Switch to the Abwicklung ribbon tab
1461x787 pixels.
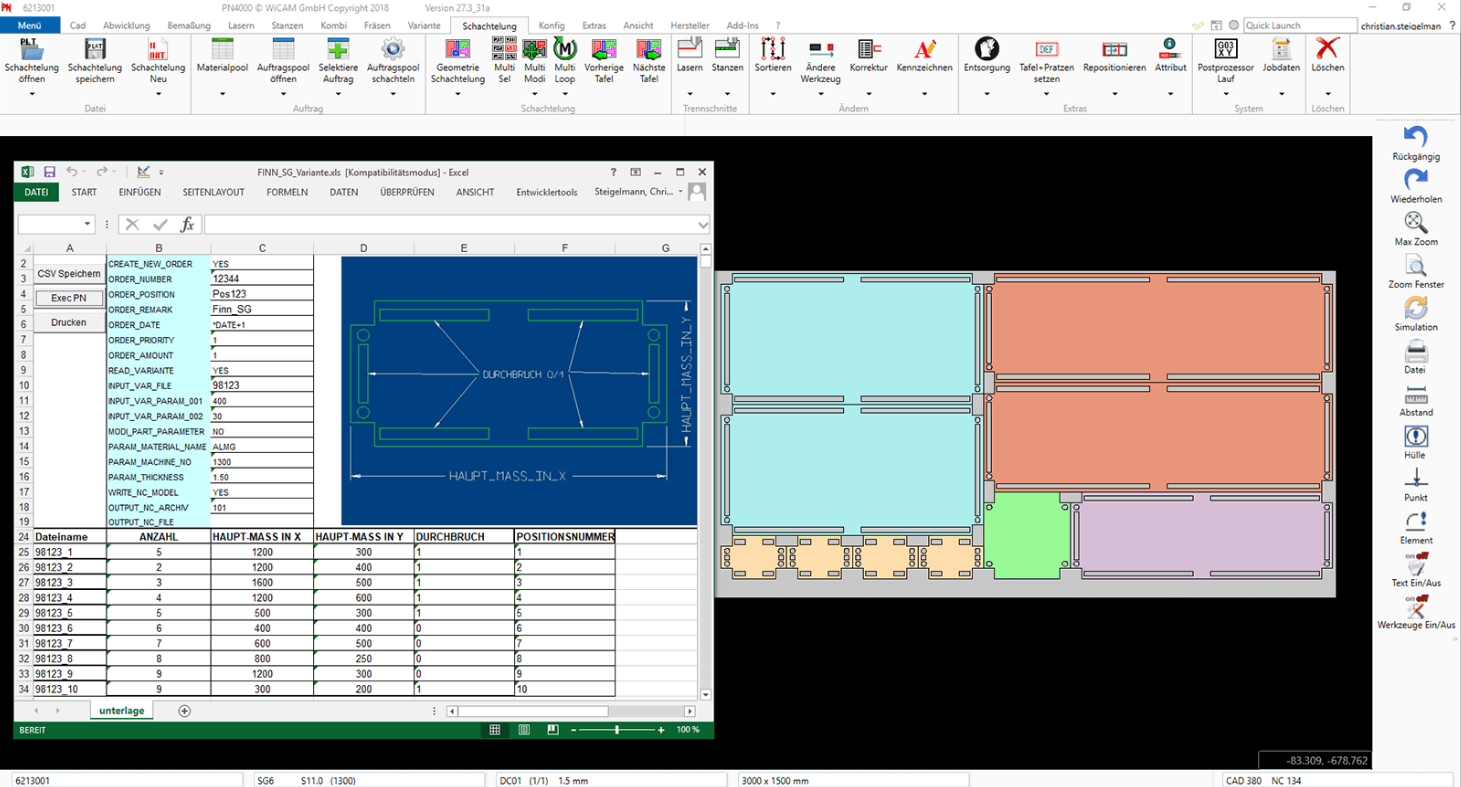coord(127,25)
